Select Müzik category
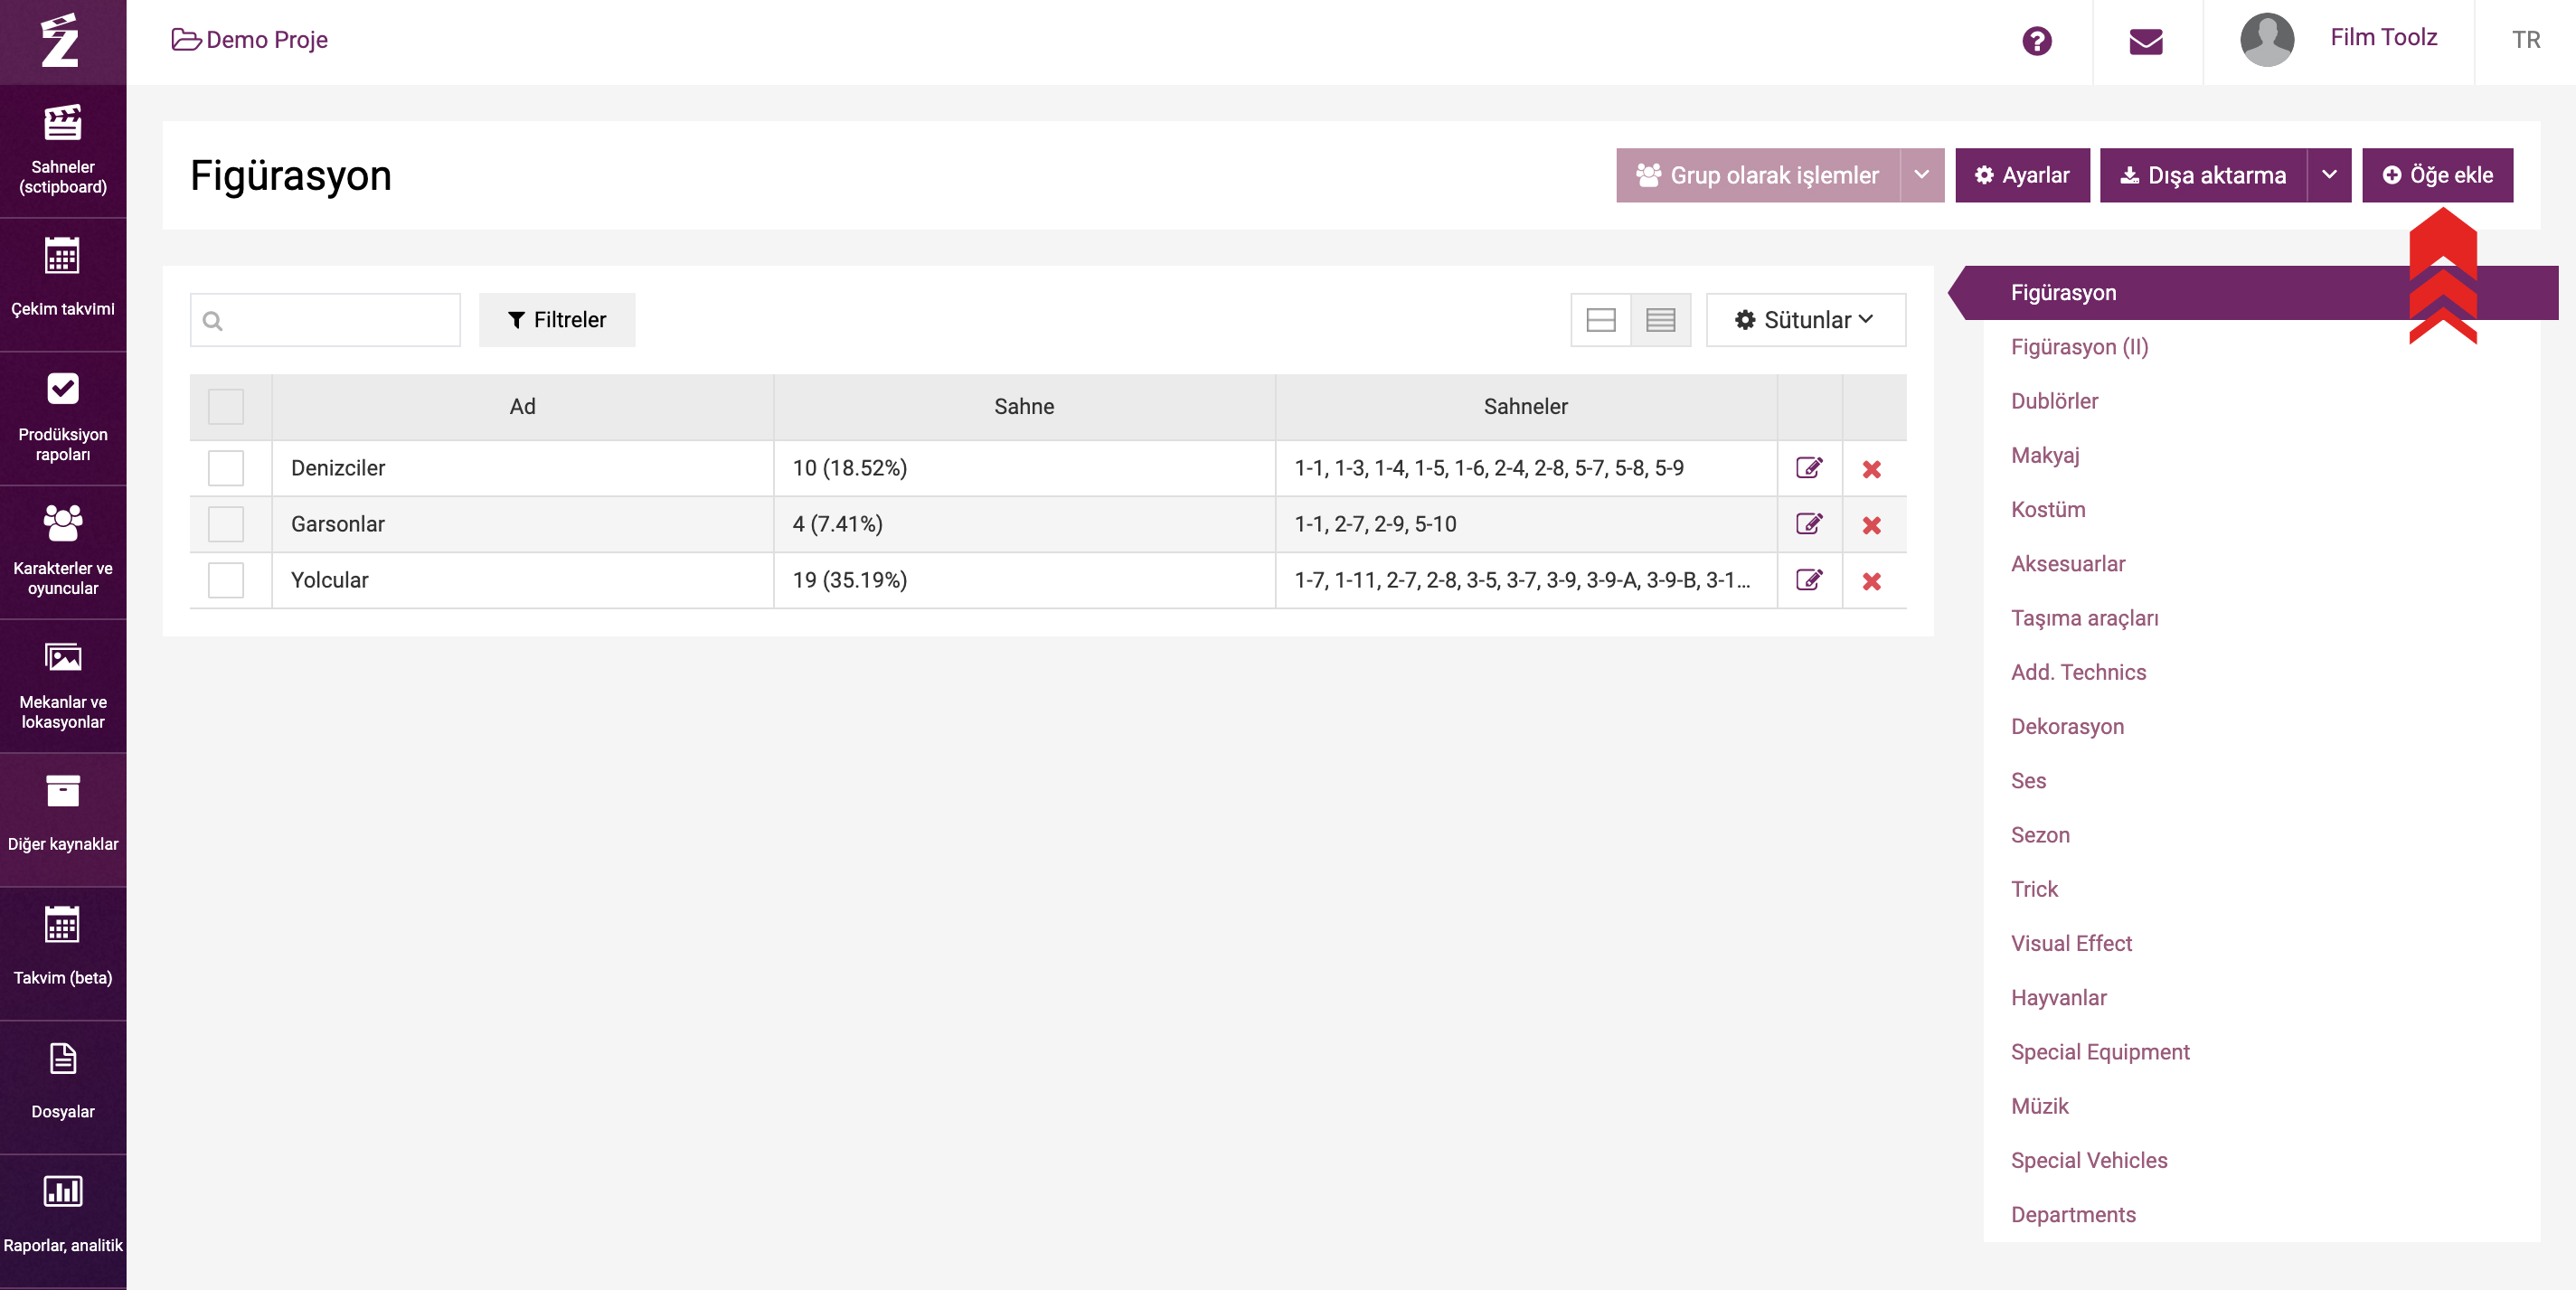Viewport: 2576px width, 1290px height. (x=2040, y=1106)
